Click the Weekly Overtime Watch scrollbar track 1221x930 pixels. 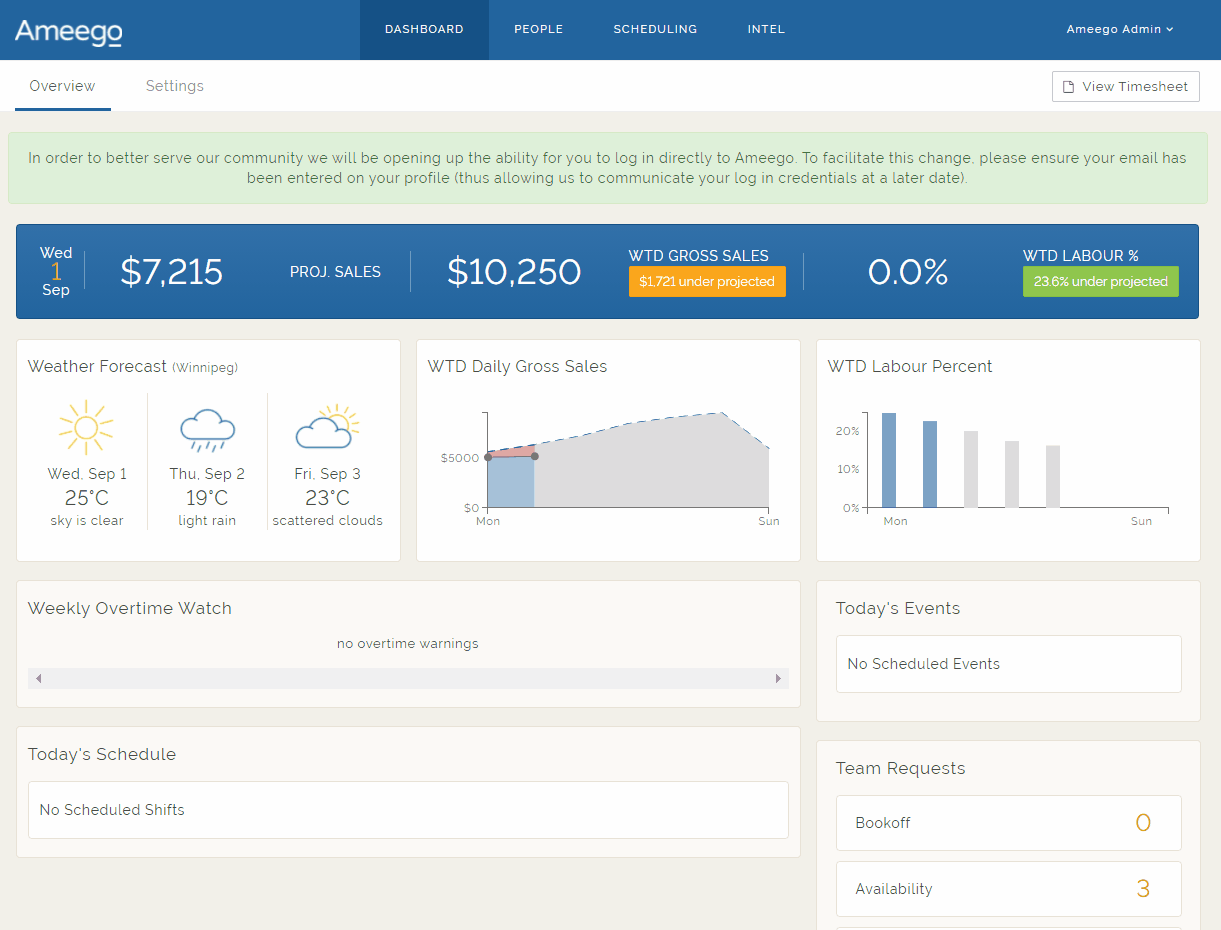click(x=408, y=679)
